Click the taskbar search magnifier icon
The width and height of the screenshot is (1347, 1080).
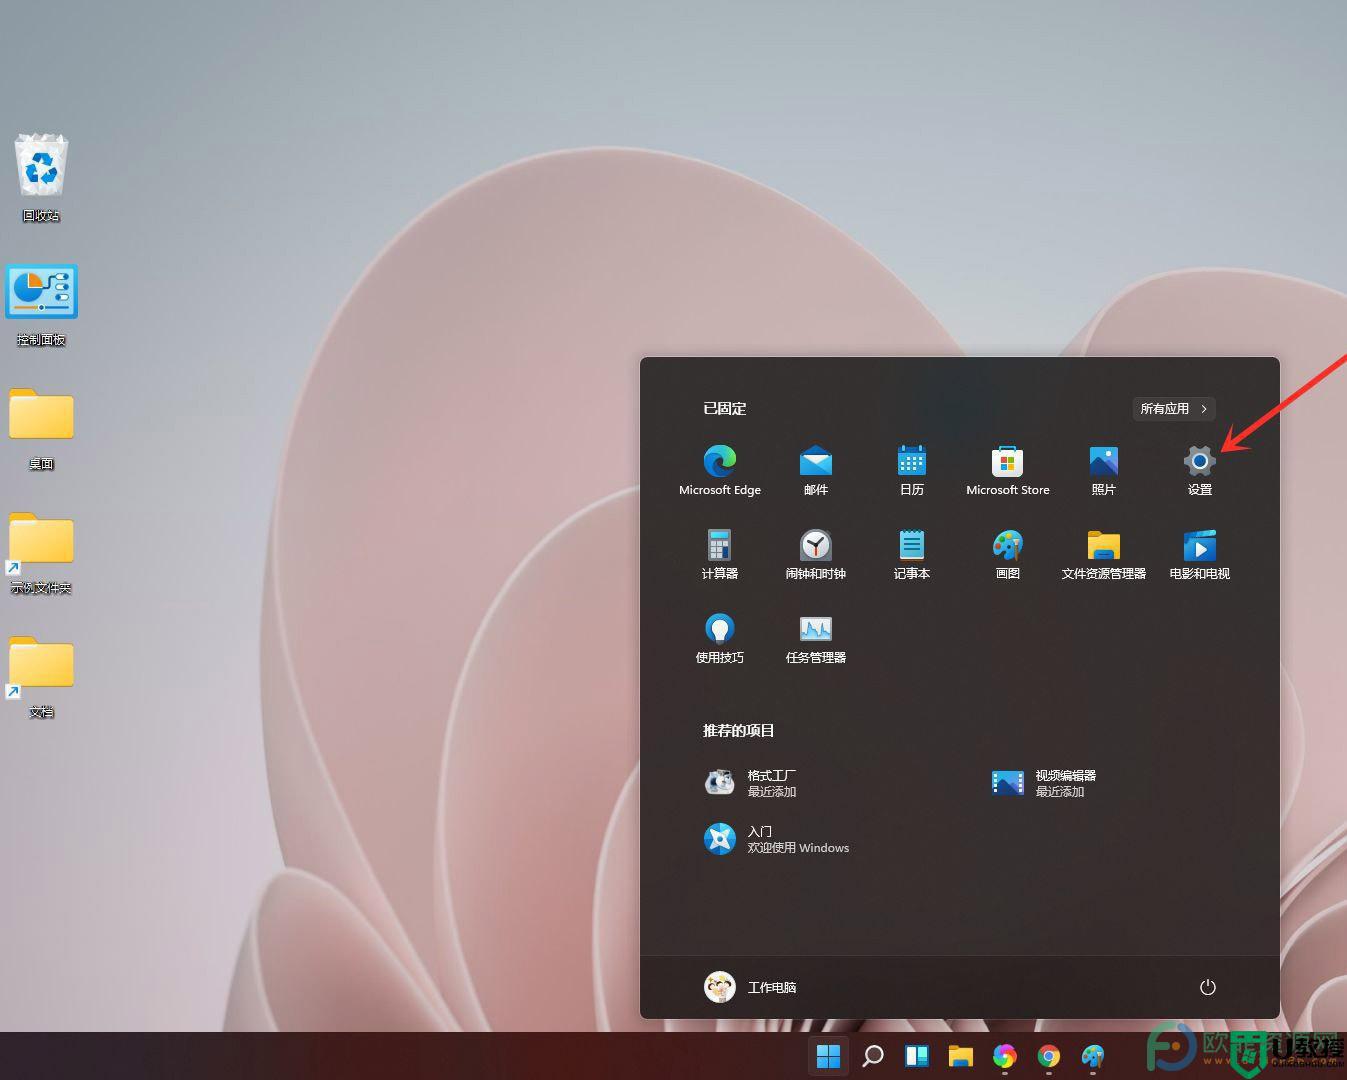(872, 1056)
